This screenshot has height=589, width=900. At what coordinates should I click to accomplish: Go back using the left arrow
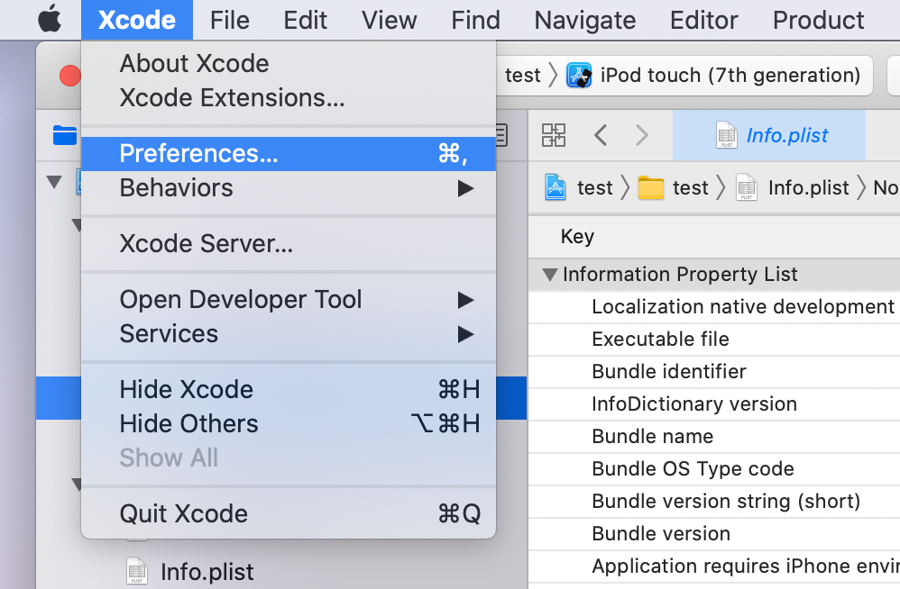[x=601, y=135]
